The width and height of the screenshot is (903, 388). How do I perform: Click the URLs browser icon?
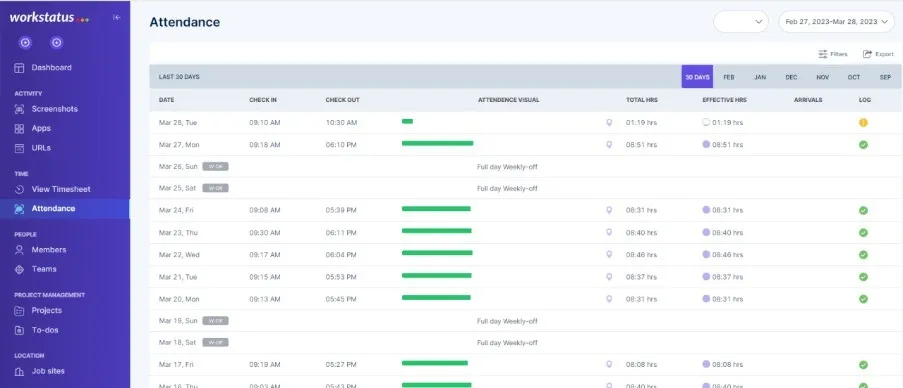coord(19,149)
